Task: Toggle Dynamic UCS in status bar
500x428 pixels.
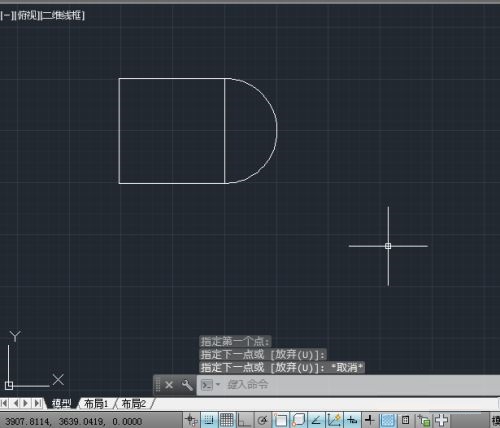Action: point(334,420)
